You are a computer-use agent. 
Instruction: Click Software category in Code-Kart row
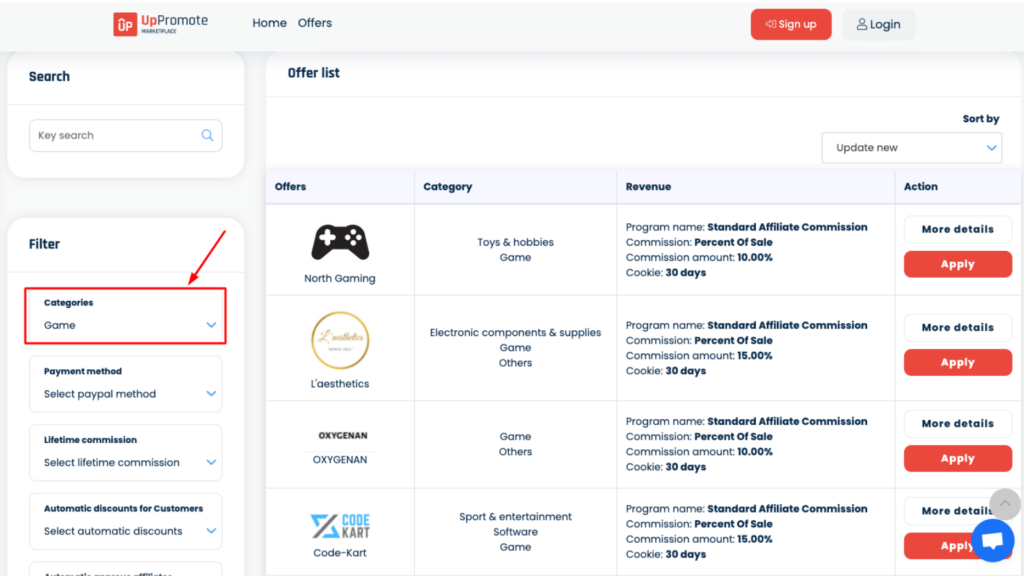(515, 532)
